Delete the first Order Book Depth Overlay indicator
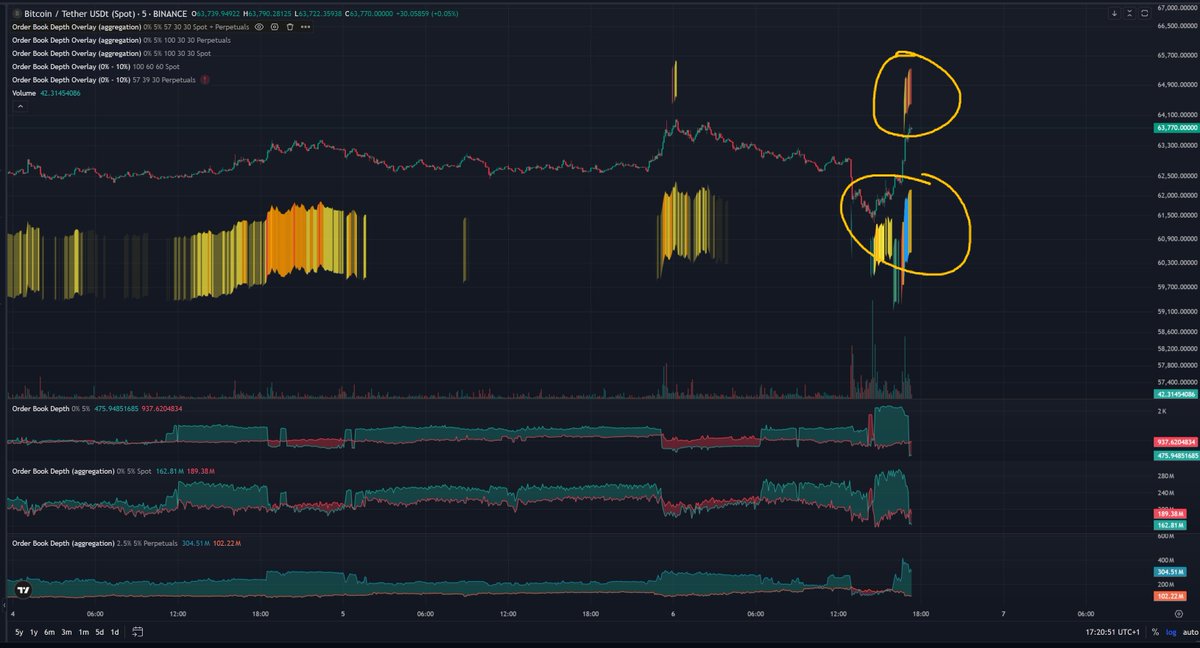1200x648 pixels. tap(290, 27)
